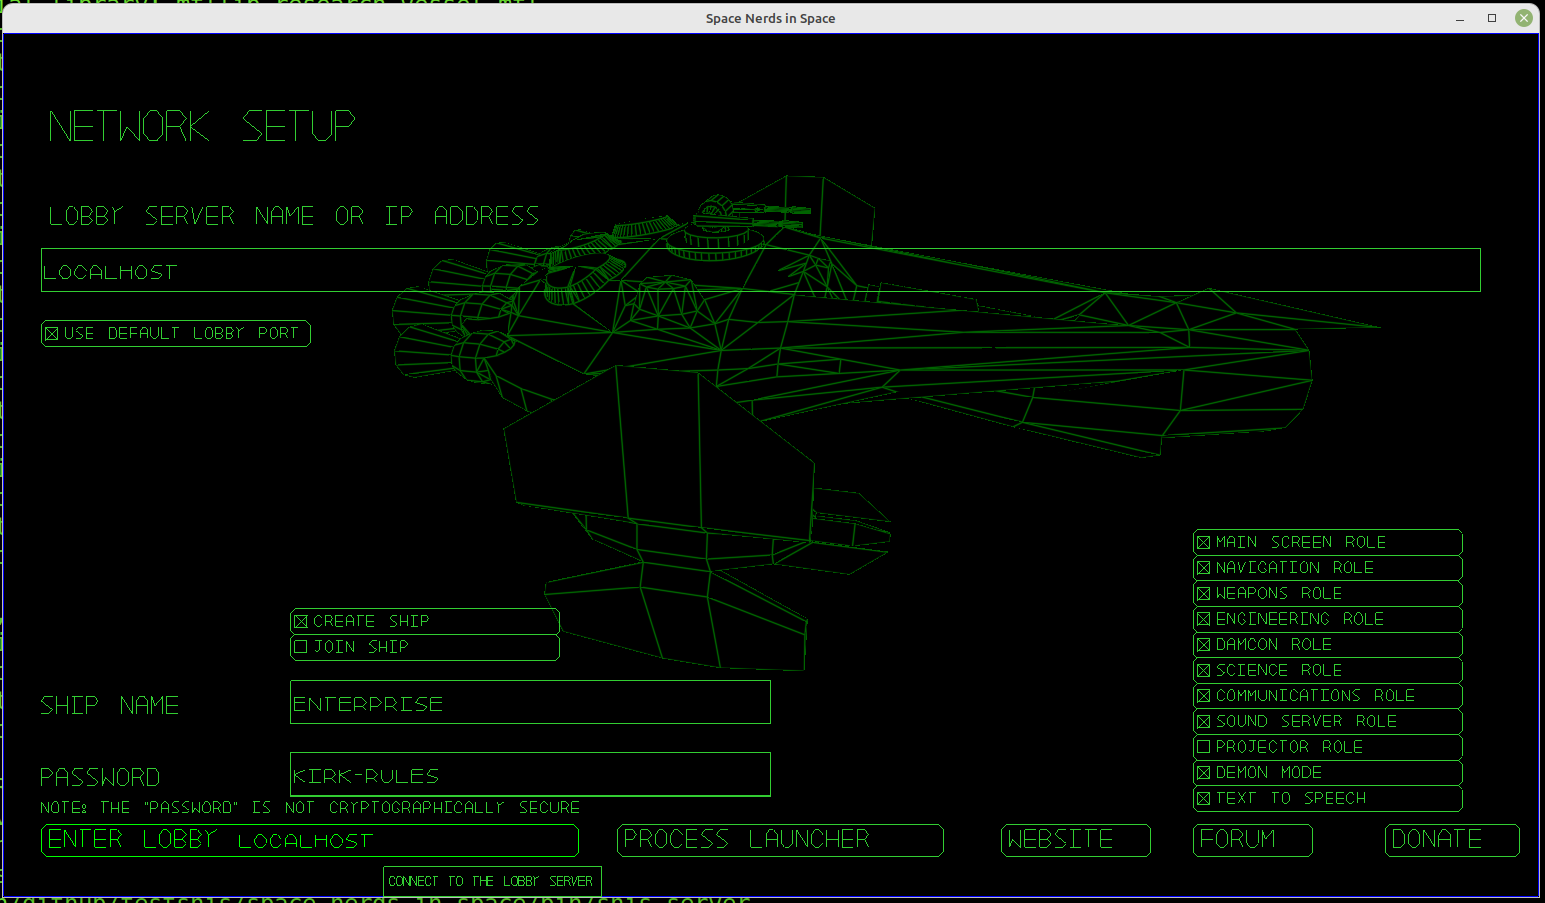Select the Join Ship option

[425, 647]
